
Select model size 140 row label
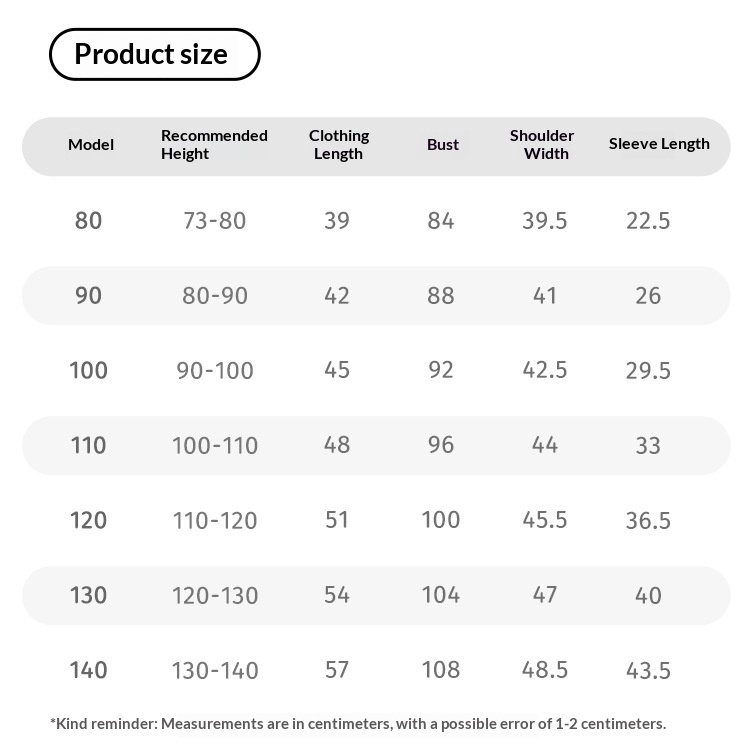pyautogui.click(x=89, y=670)
